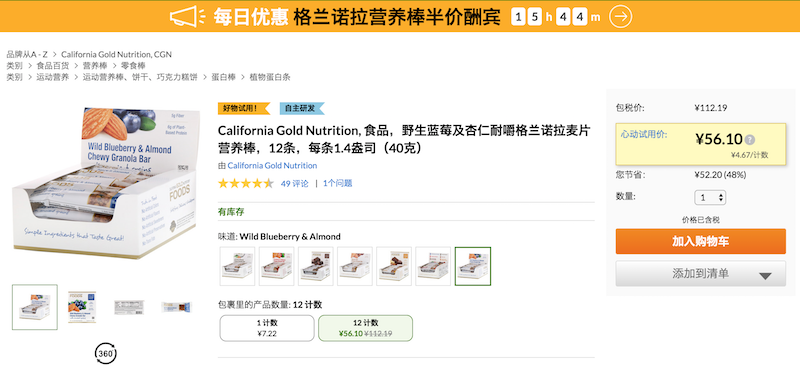
Task: View the nutrition label thumbnail image
Action: pyautogui.click(x=129, y=307)
